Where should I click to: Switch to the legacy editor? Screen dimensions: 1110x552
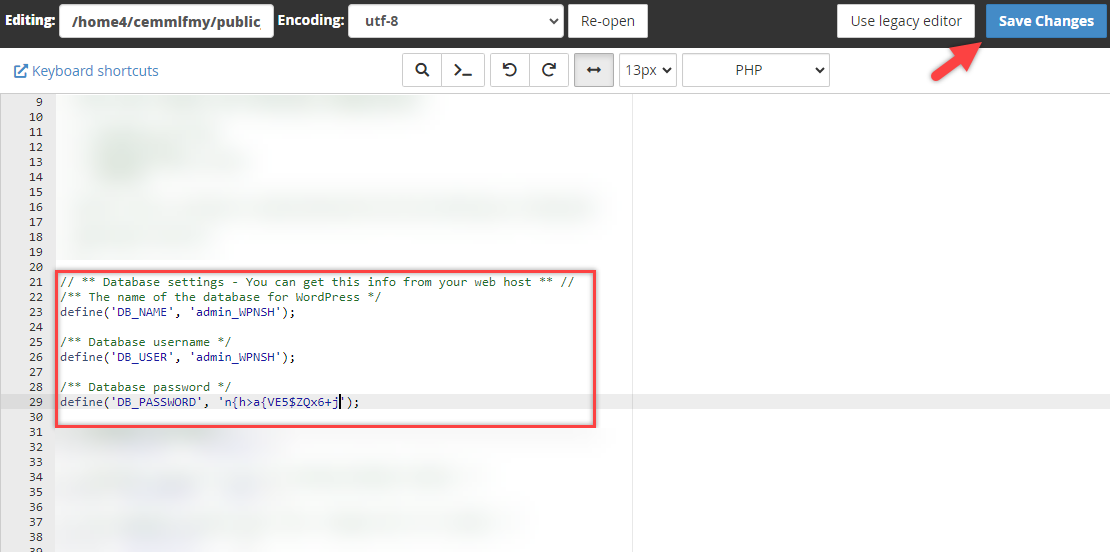906,21
